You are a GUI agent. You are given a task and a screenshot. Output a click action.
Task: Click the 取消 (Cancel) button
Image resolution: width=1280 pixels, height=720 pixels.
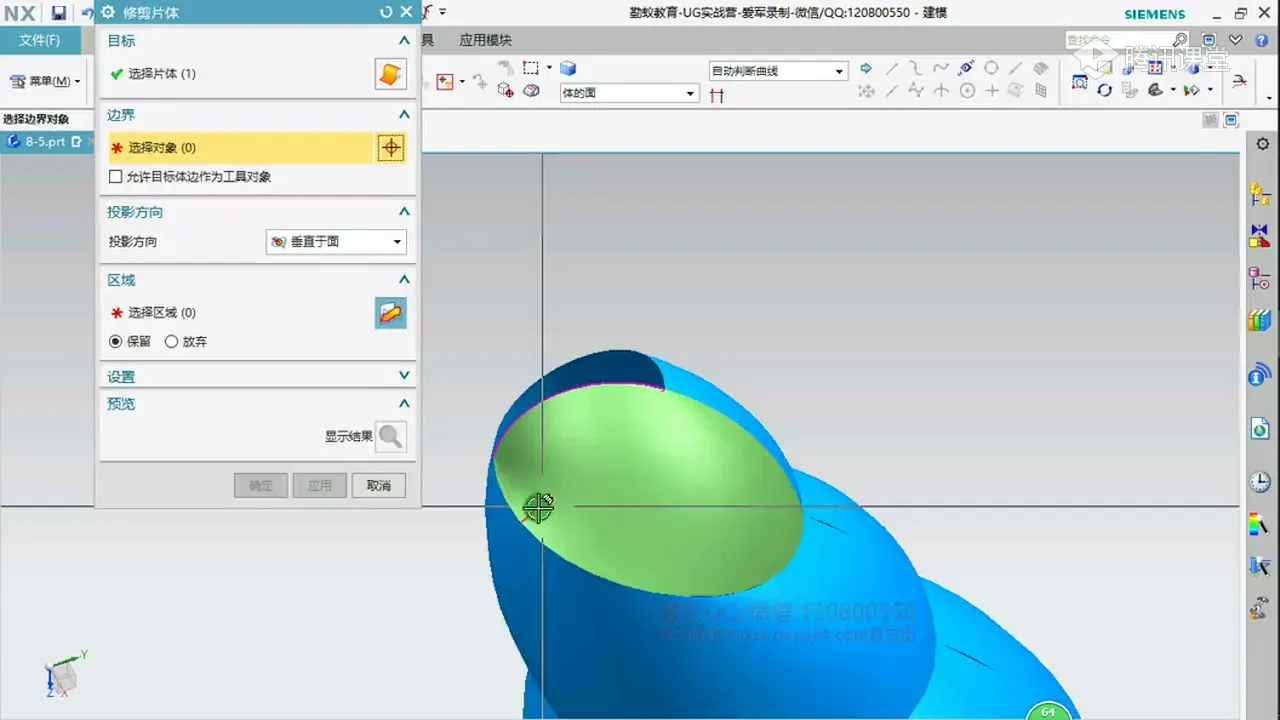pos(378,485)
